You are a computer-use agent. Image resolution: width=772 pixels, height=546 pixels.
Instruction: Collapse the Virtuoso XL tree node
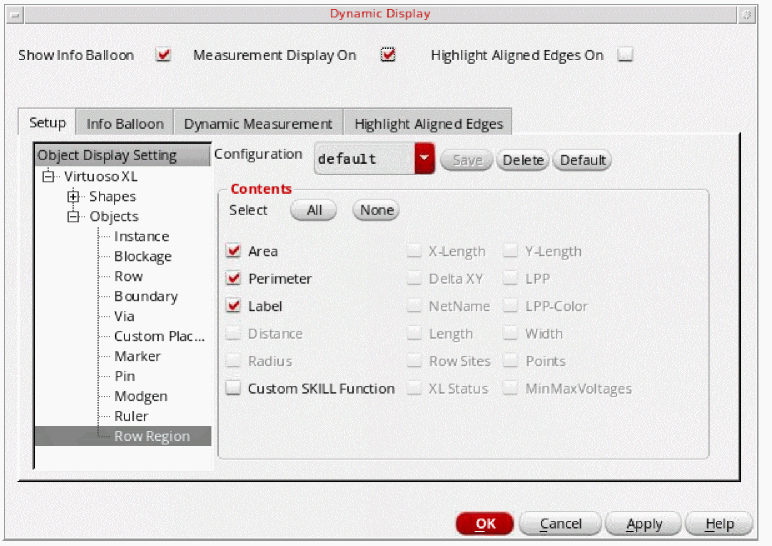point(47,176)
